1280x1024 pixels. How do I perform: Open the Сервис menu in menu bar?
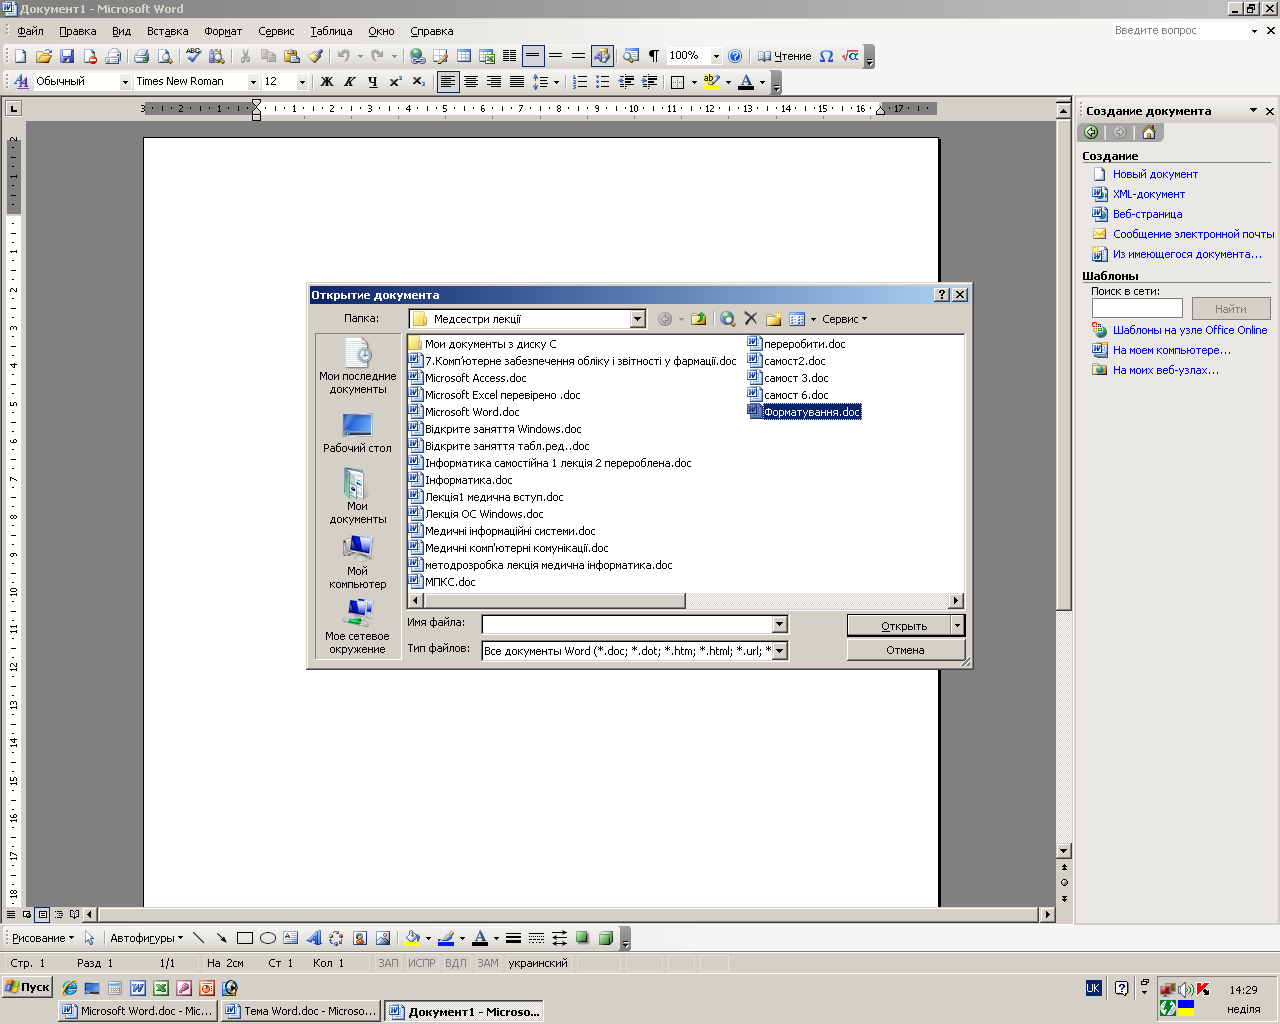(x=276, y=31)
